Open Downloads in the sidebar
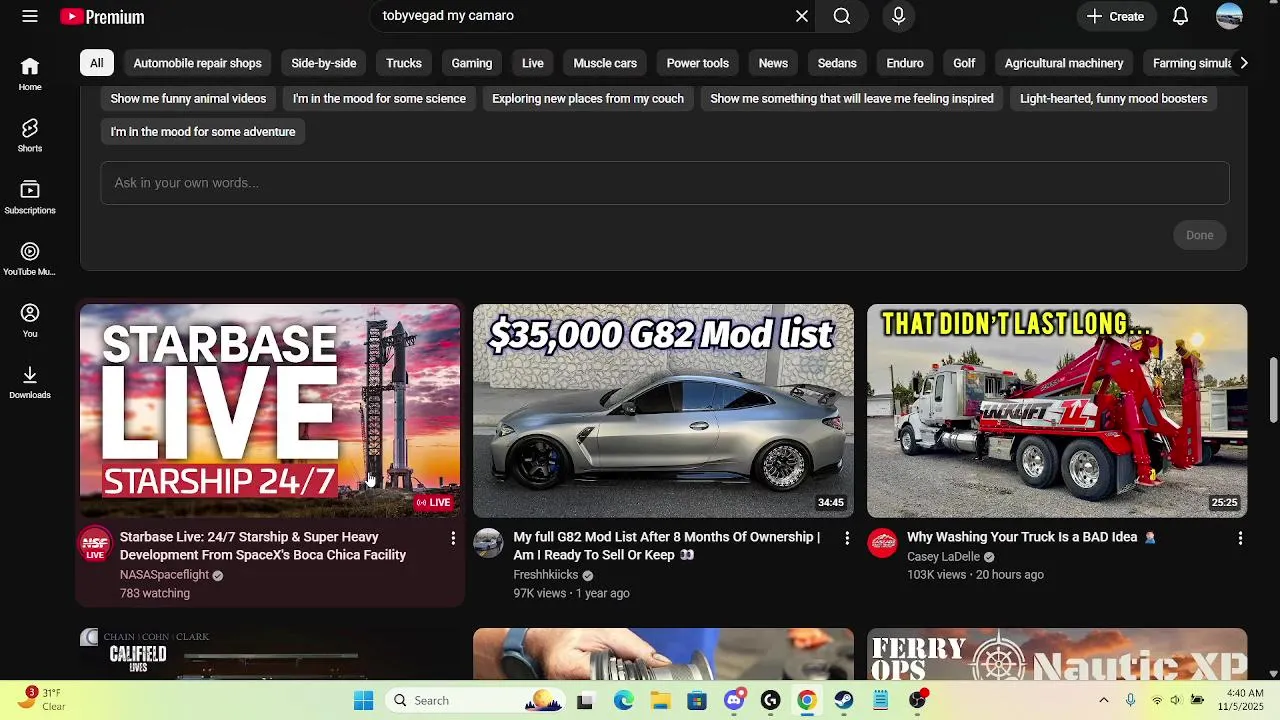Image resolution: width=1280 pixels, height=720 pixels. tap(30, 383)
